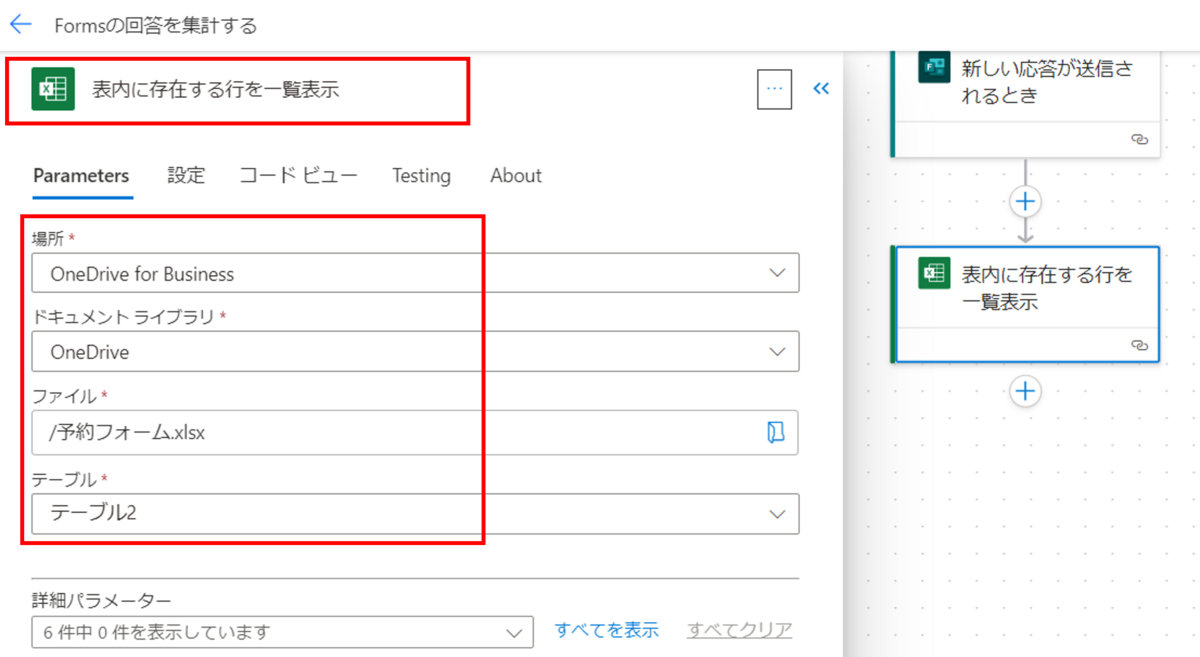
Task: Select the 表内に存在する行を一覧表示 action card
Action: 1026,304
